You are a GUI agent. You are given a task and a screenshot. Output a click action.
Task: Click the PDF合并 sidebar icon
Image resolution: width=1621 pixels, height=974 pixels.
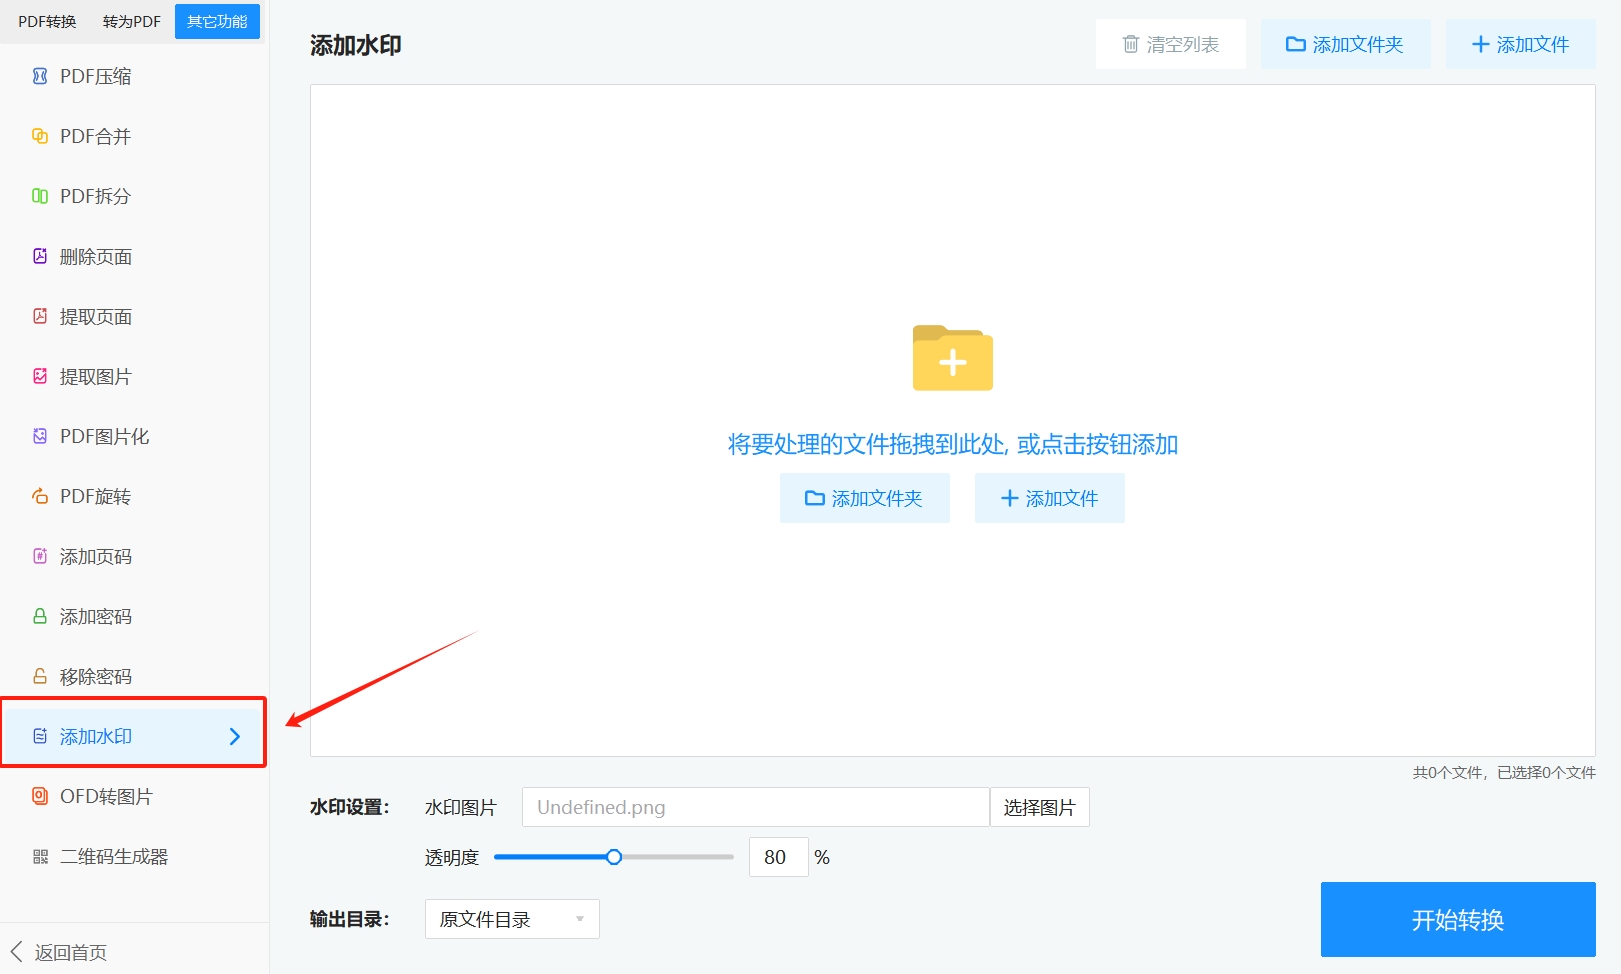(x=40, y=136)
